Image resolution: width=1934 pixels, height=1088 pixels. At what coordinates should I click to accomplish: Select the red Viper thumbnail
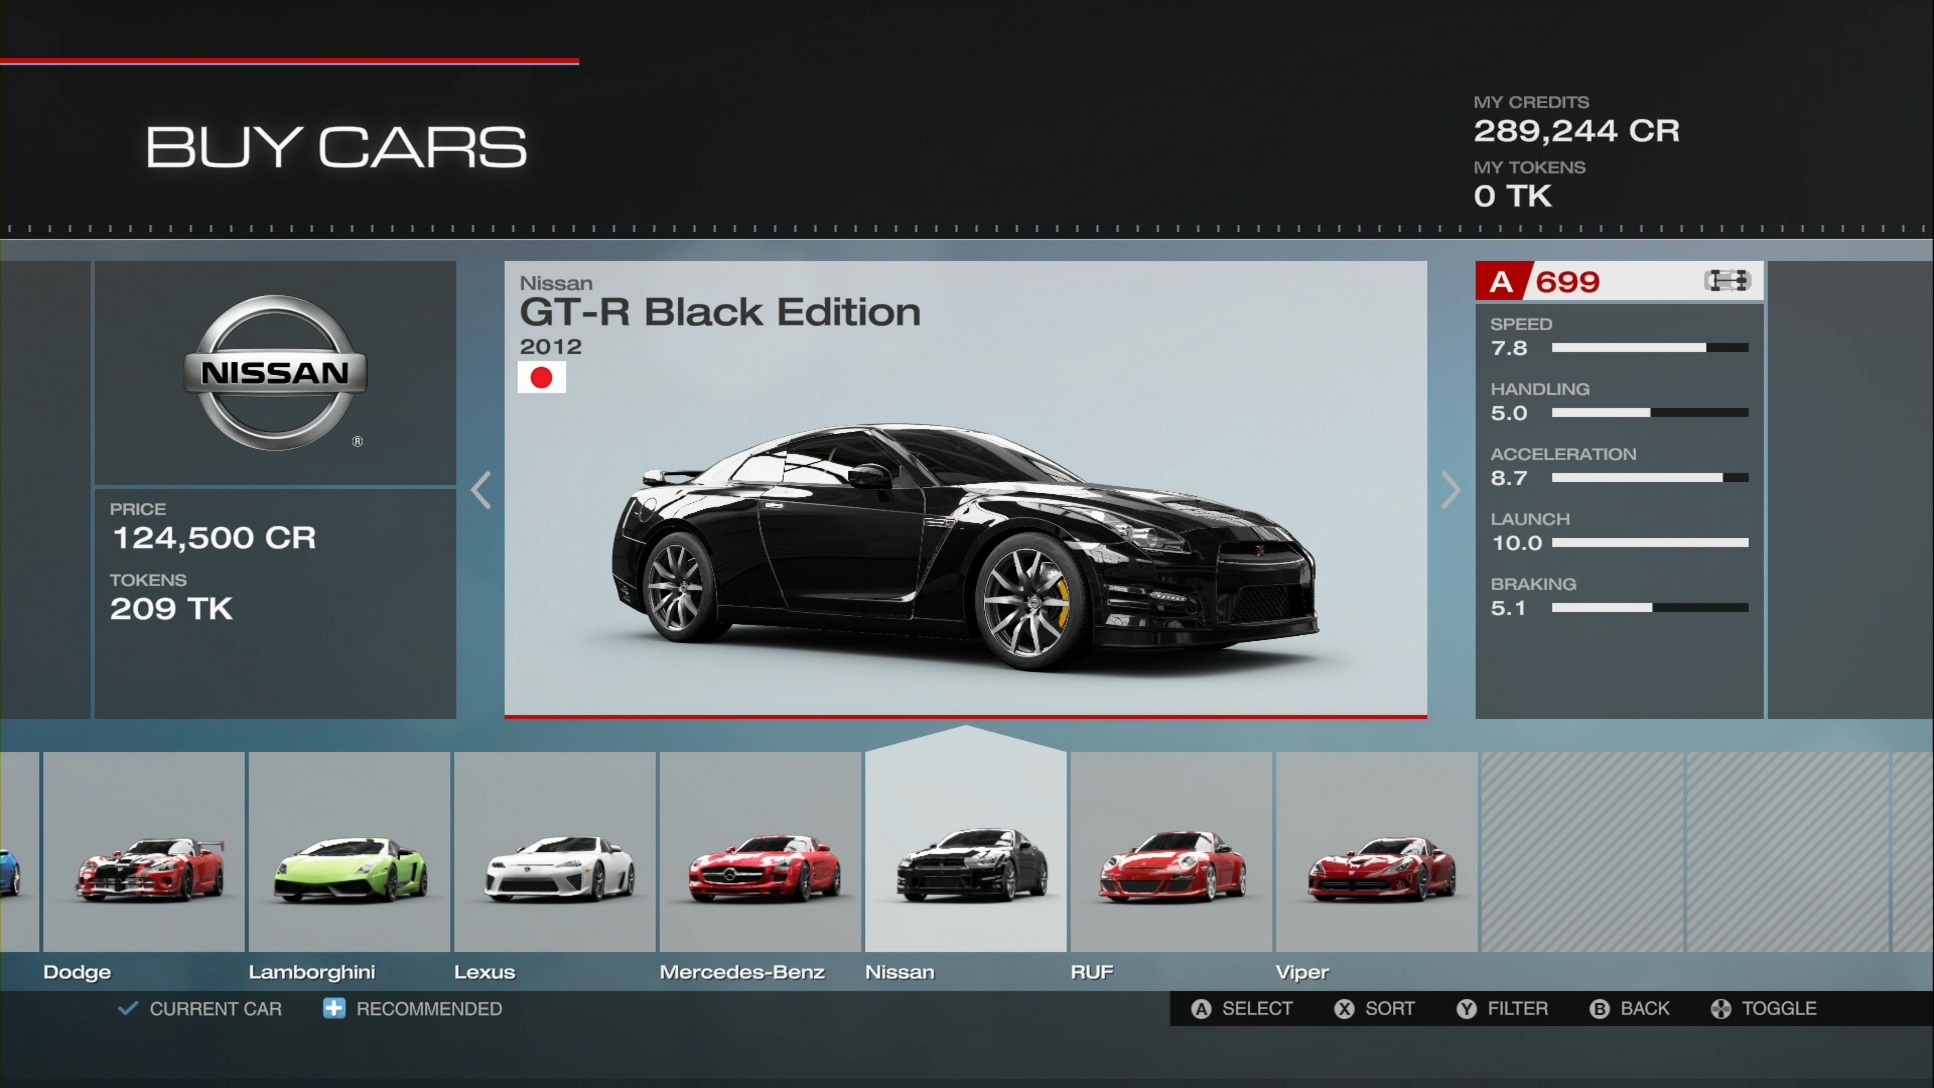pyautogui.click(x=1377, y=852)
